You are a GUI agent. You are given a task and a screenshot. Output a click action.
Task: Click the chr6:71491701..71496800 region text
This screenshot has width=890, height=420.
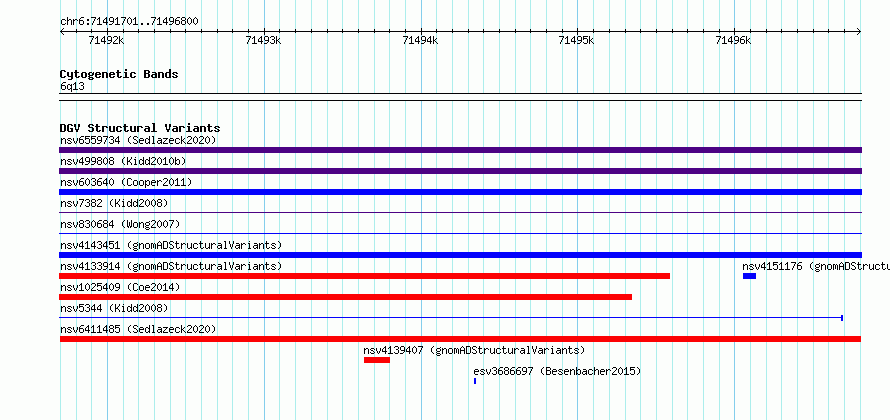129,22
